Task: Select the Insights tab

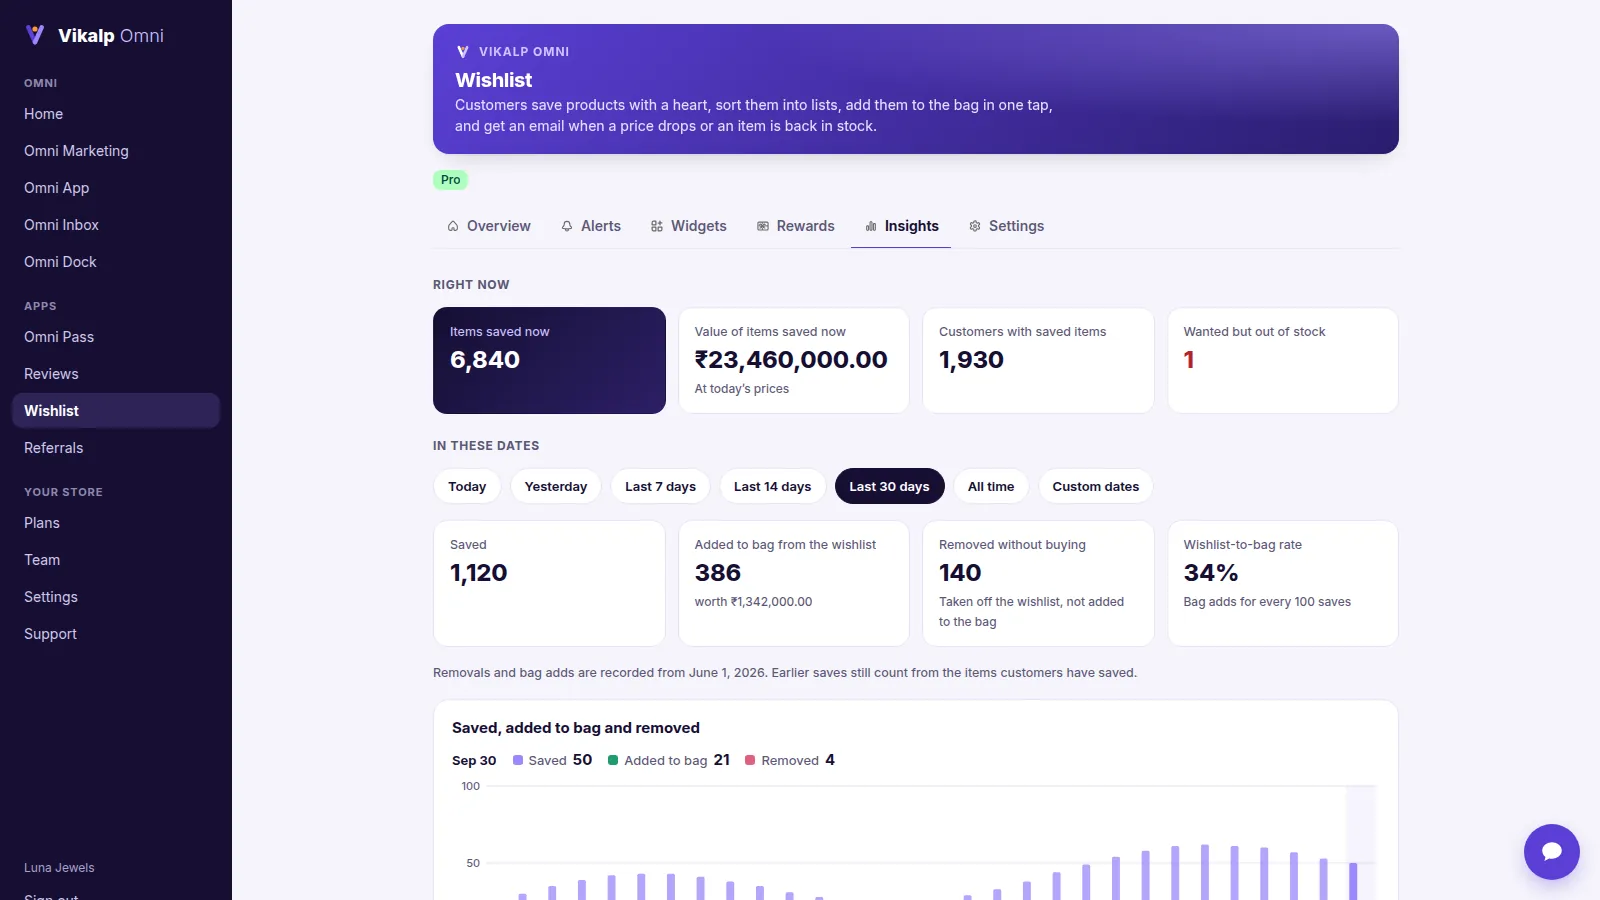Action: (x=902, y=226)
